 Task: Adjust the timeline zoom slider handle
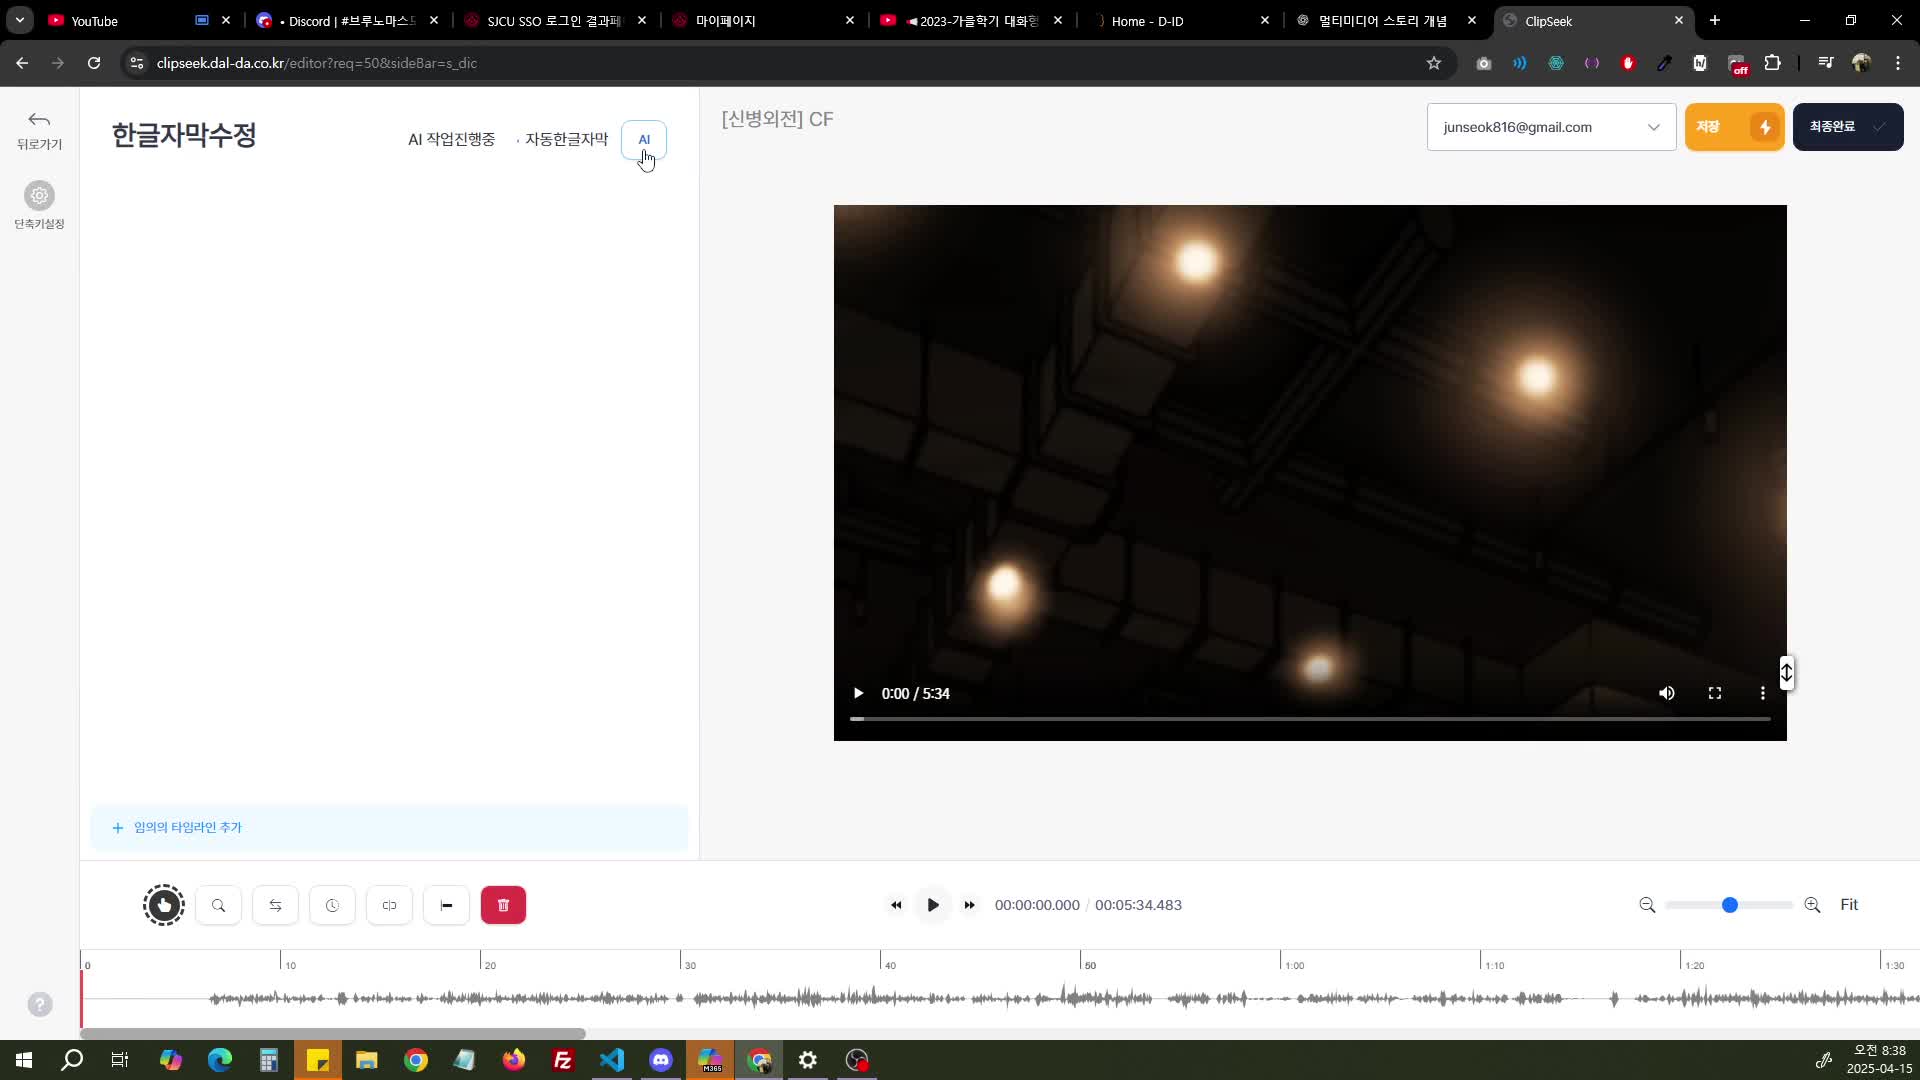click(1730, 906)
